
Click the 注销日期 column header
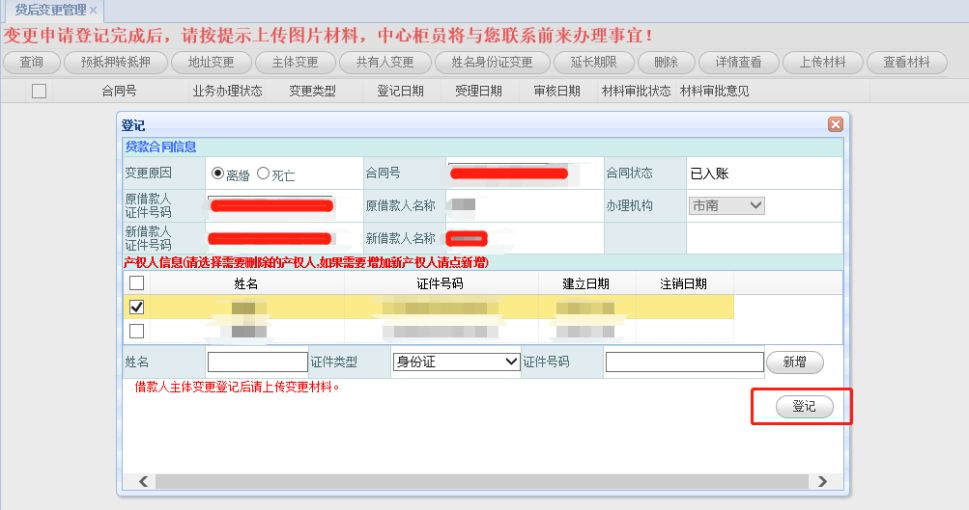tap(683, 283)
